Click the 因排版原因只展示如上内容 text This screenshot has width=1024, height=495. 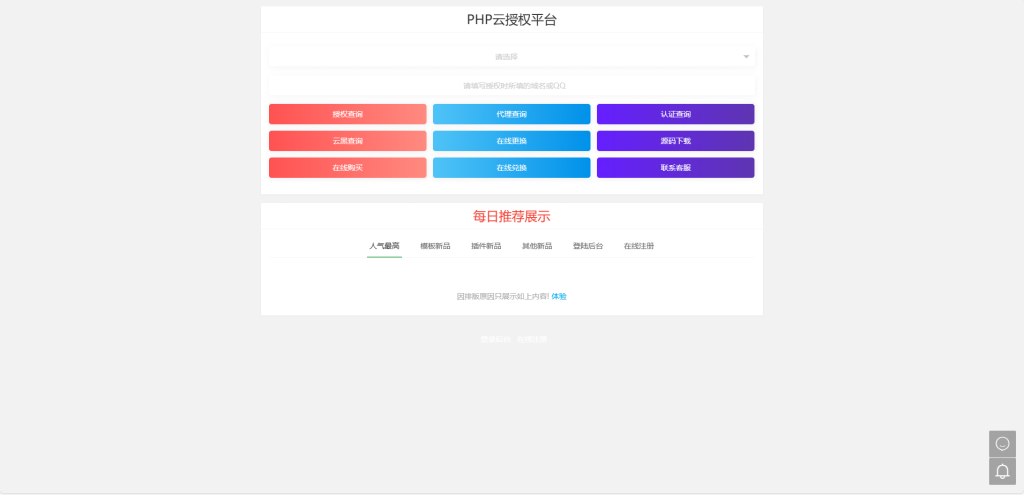coord(503,296)
